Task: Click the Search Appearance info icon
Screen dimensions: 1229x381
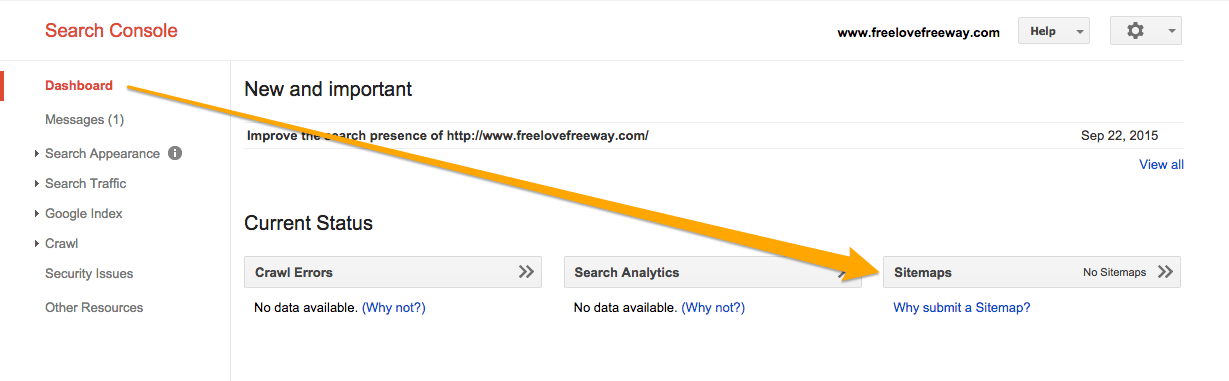Action: click(x=175, y=153)
